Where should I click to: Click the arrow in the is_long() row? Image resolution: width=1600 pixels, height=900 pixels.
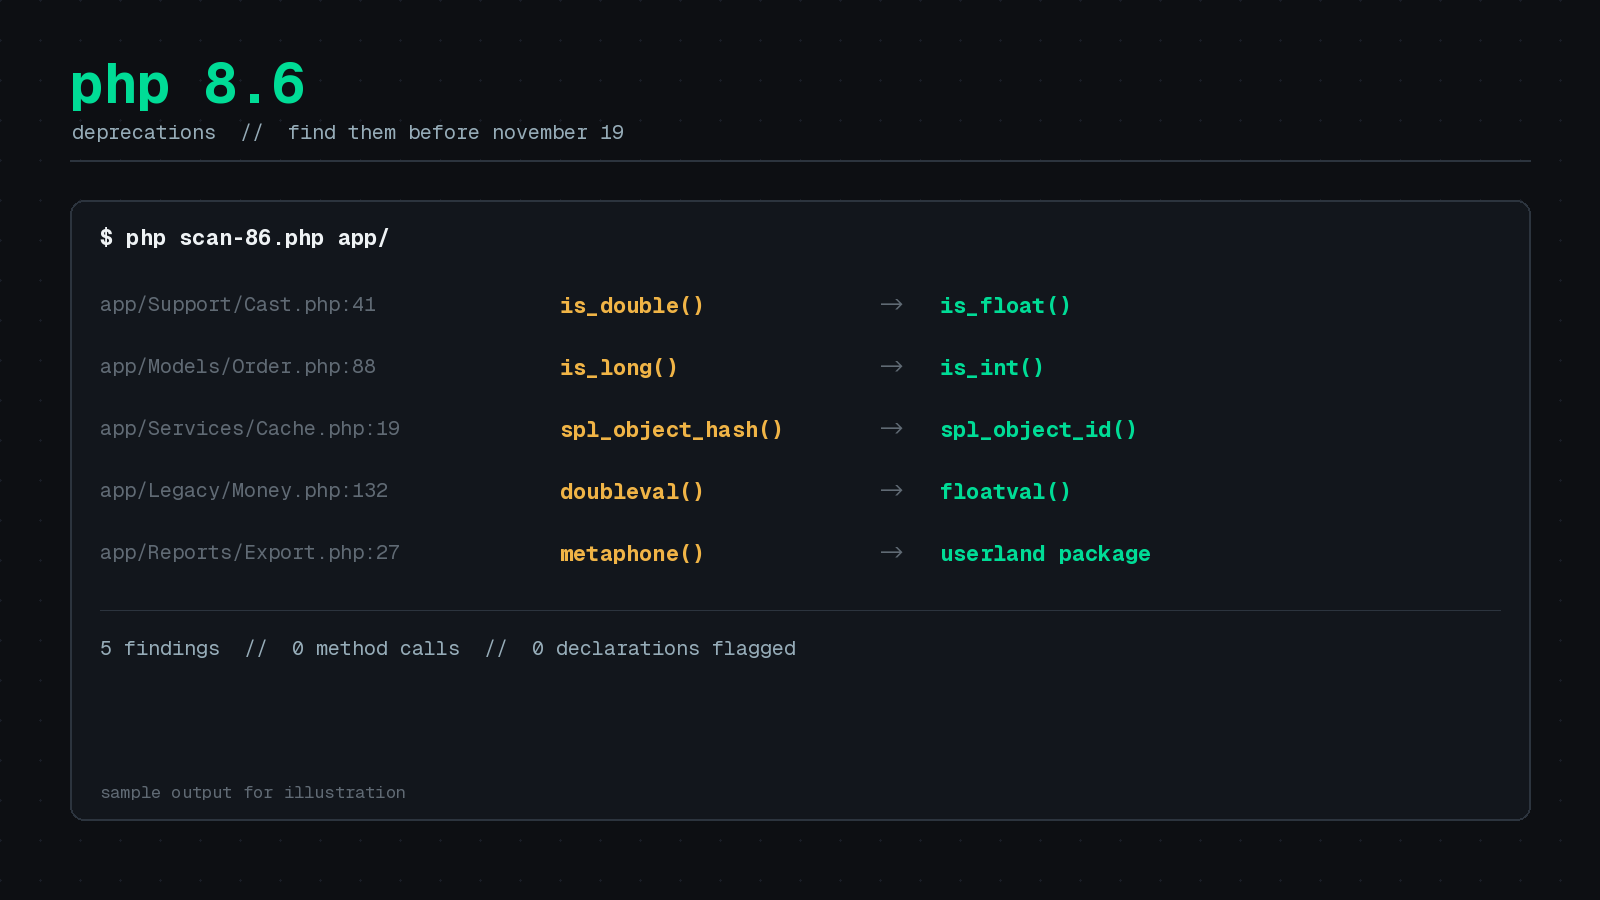coord(891,366)
